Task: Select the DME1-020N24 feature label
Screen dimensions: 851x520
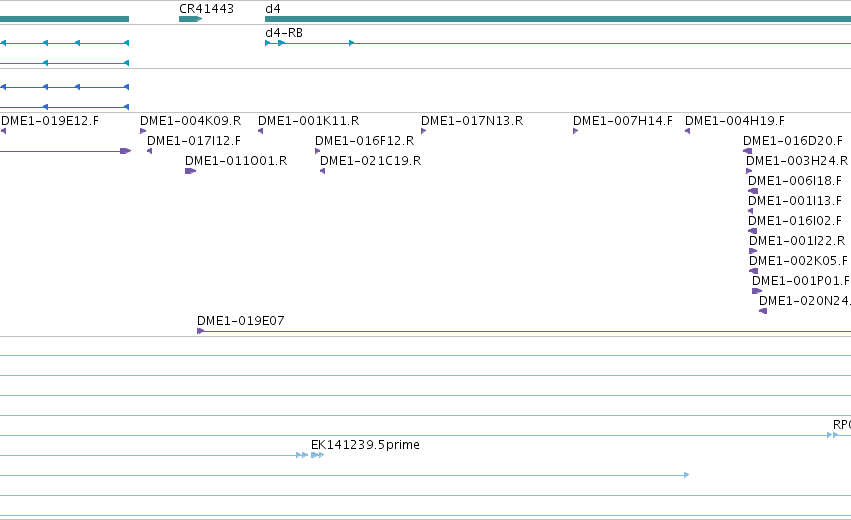Action: coord(804,301)
